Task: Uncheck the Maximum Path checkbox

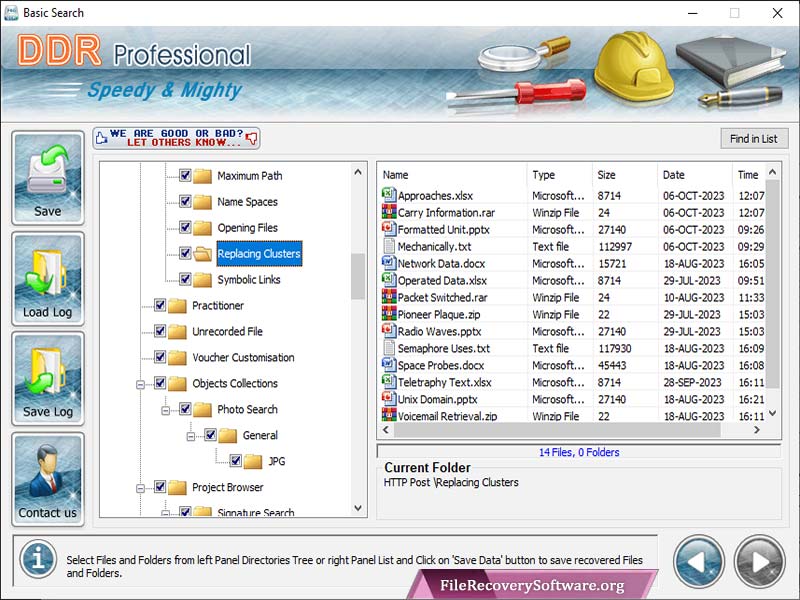Action: 185,176
